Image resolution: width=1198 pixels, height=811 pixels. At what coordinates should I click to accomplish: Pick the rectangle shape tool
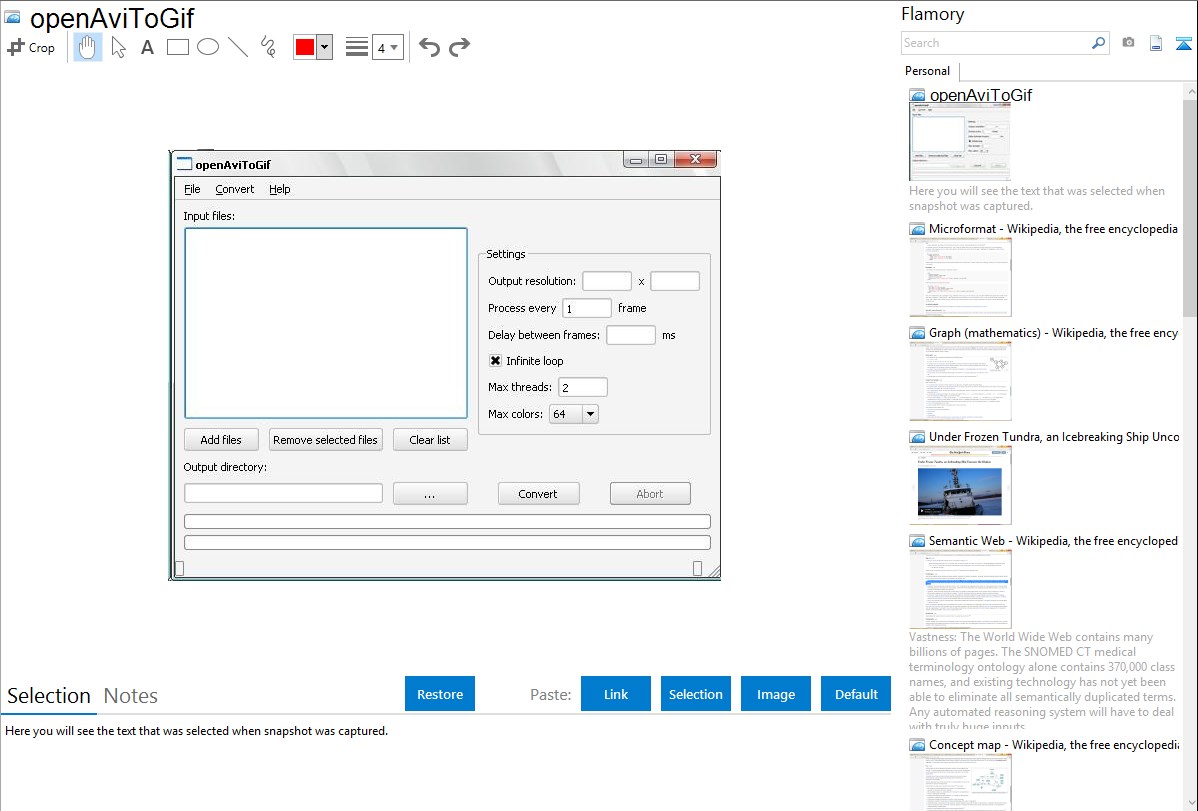178,47
